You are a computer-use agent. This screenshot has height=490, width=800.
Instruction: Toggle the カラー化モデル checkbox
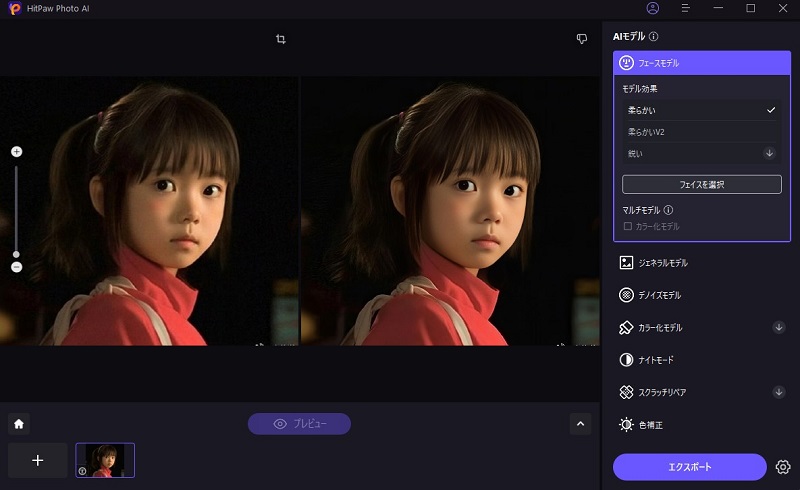(628, 226)
